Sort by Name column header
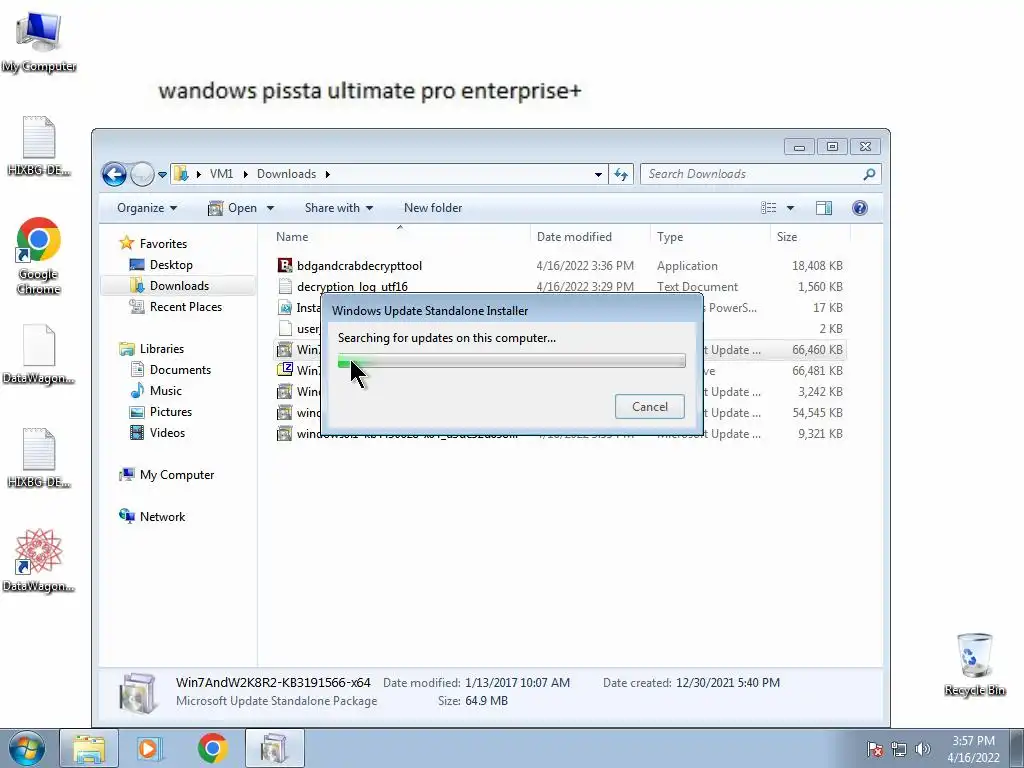The image size is (1024, 768). coord(400,236)
